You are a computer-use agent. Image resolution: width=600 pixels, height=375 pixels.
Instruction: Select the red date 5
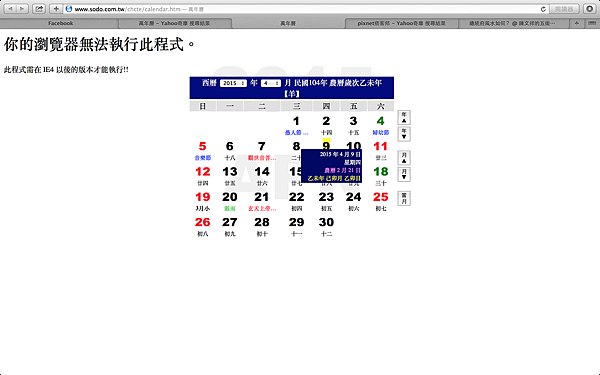coord(202,147)
